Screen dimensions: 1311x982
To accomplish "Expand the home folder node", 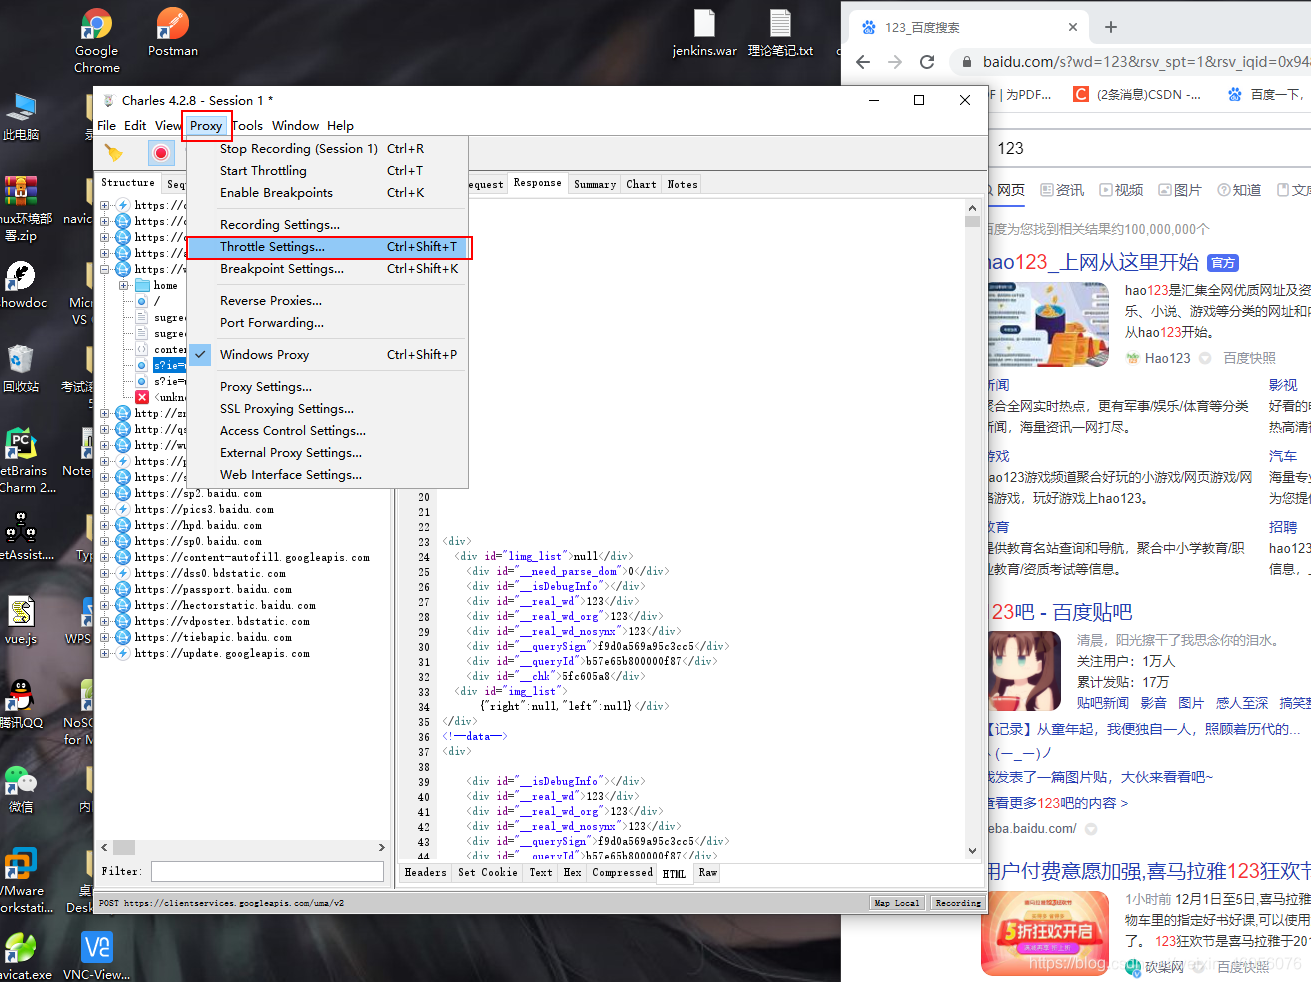I will pos(124,285).
